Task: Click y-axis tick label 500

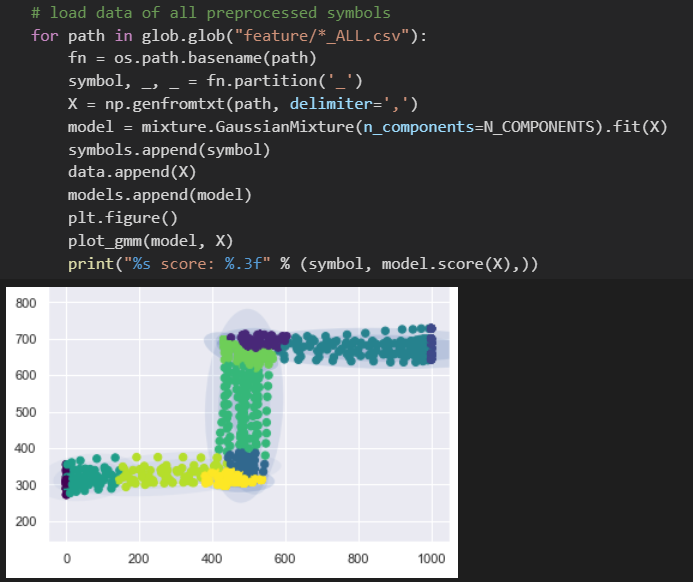Action: (x=26, y=412)
